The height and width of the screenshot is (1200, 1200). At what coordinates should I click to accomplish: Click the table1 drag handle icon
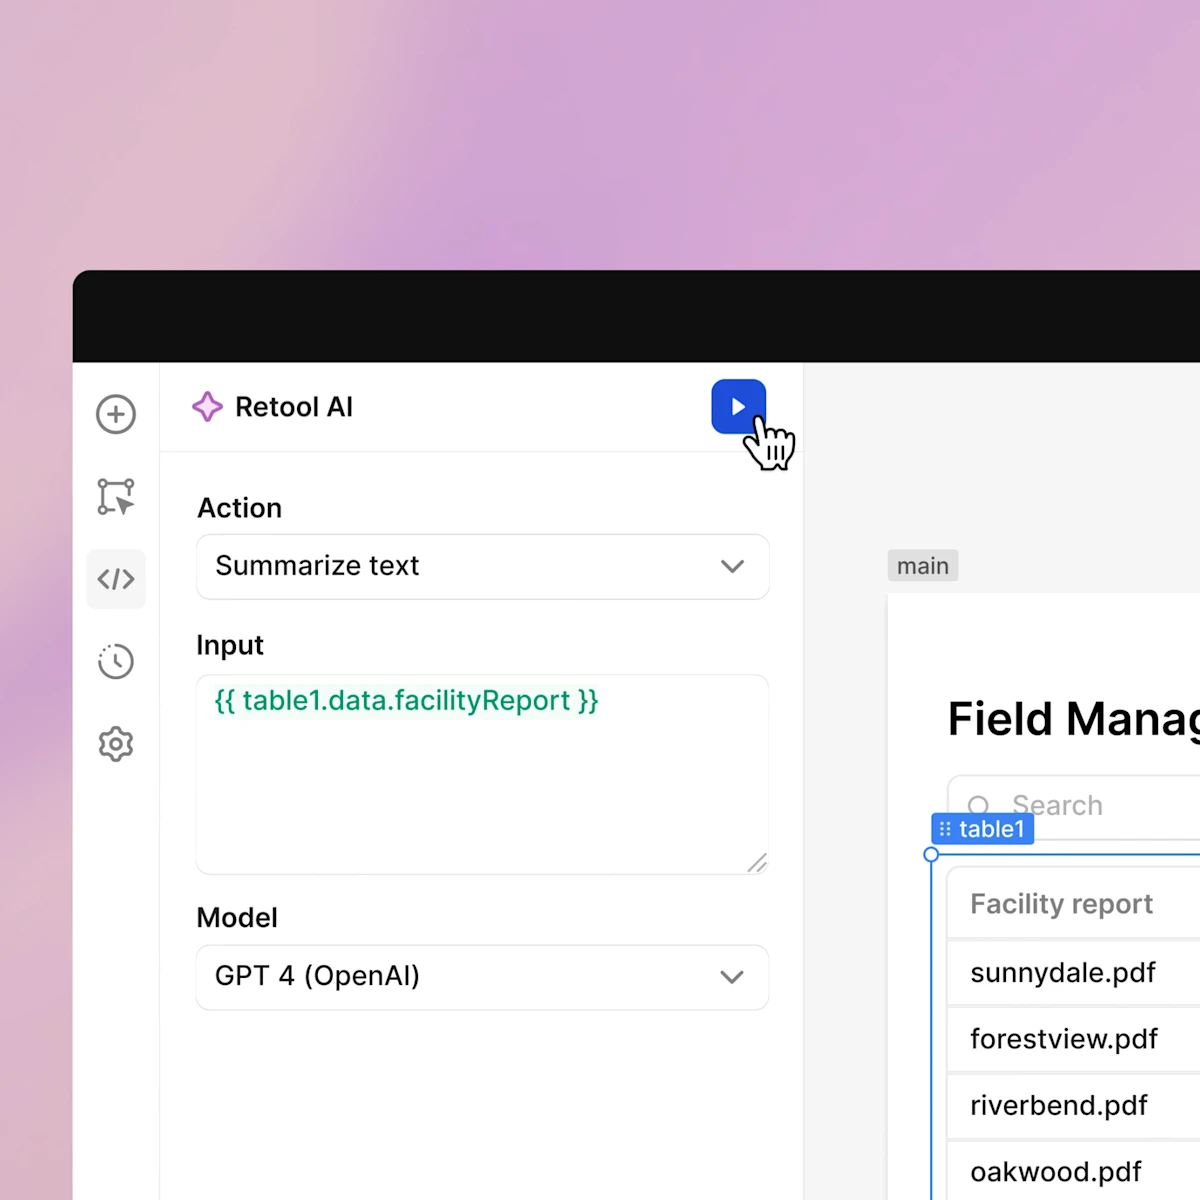point(945,828)
